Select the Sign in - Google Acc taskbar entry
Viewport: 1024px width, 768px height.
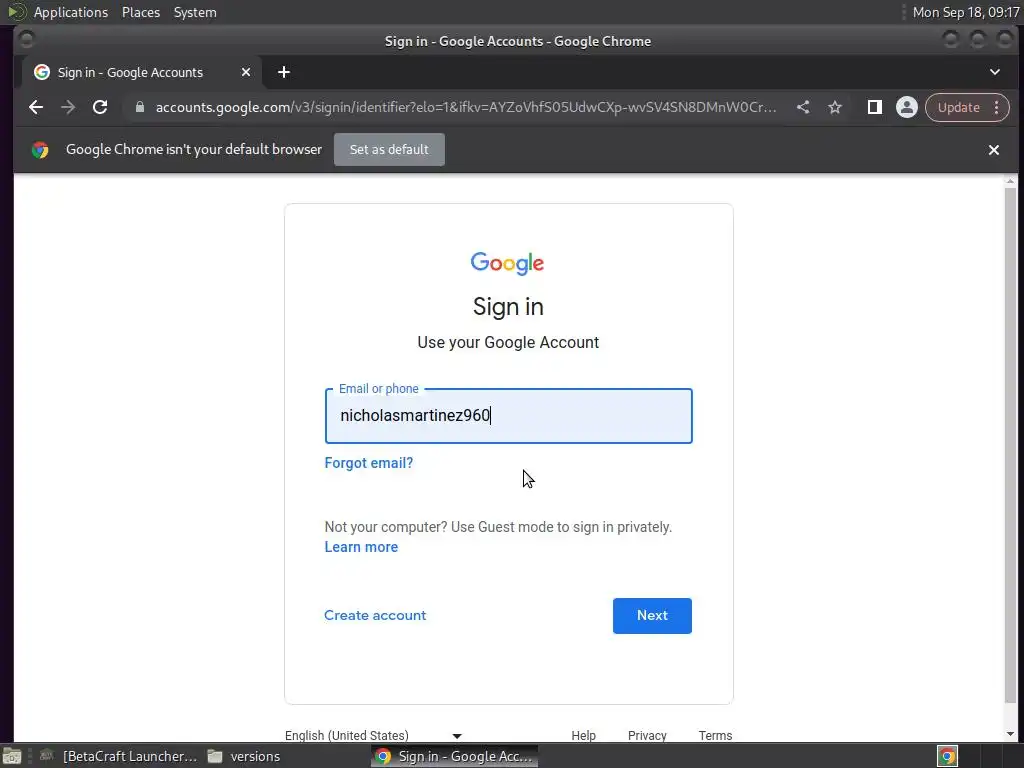click(x=455, y=756)
